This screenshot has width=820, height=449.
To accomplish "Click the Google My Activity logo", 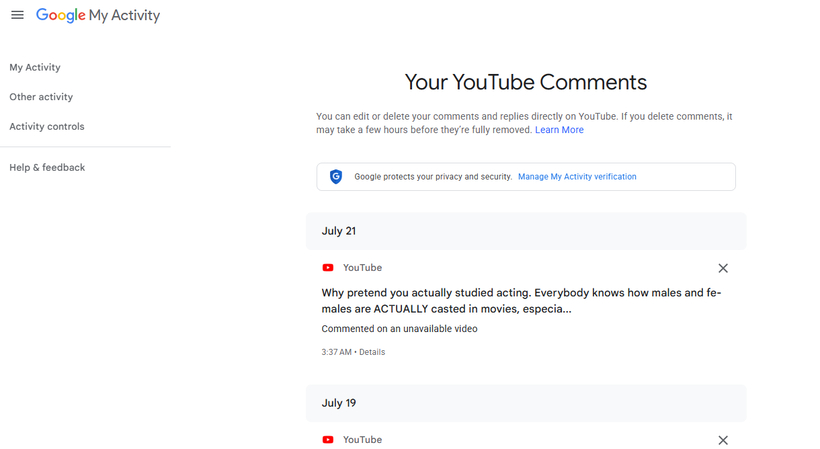I will (98, 15).
